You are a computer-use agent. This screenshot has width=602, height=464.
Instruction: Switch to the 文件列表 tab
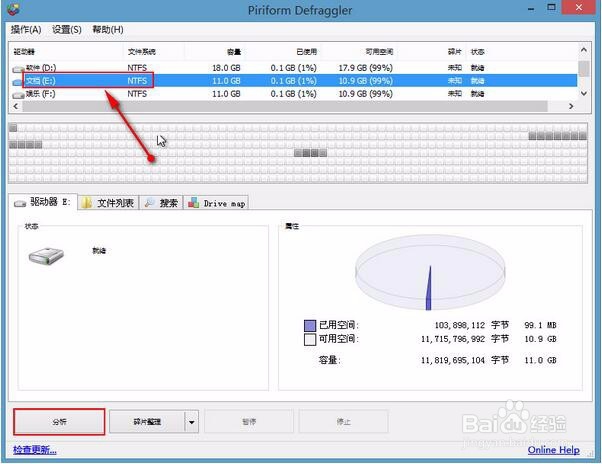click(108, 203)
